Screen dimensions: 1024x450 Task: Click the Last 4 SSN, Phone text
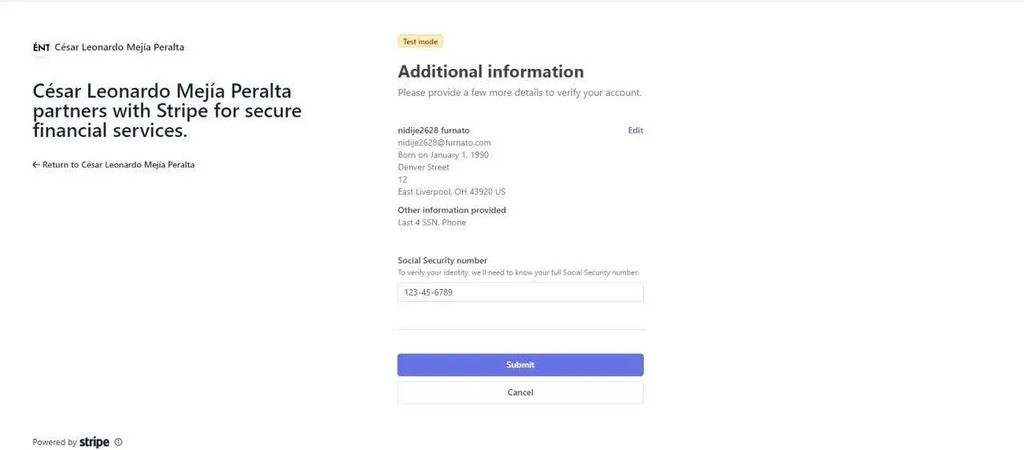point(431,222)
